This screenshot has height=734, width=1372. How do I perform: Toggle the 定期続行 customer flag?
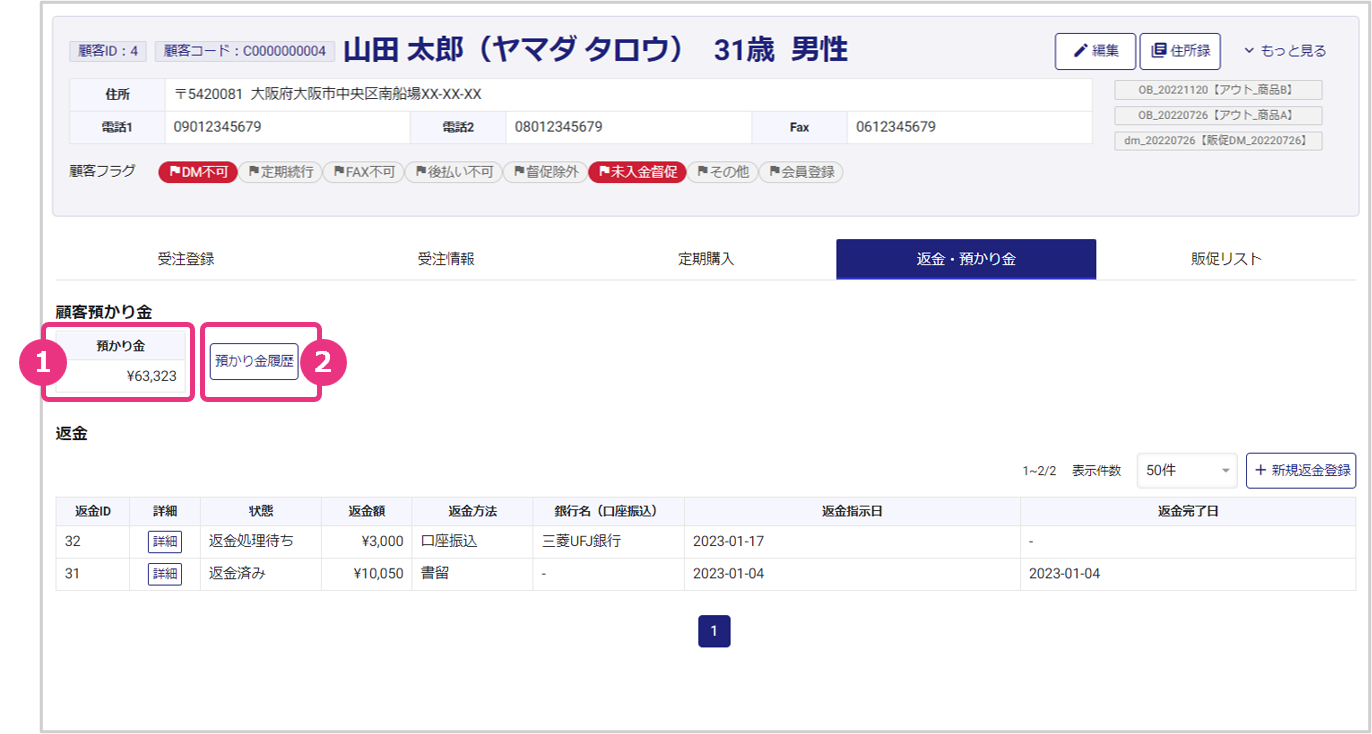[280, 172]
